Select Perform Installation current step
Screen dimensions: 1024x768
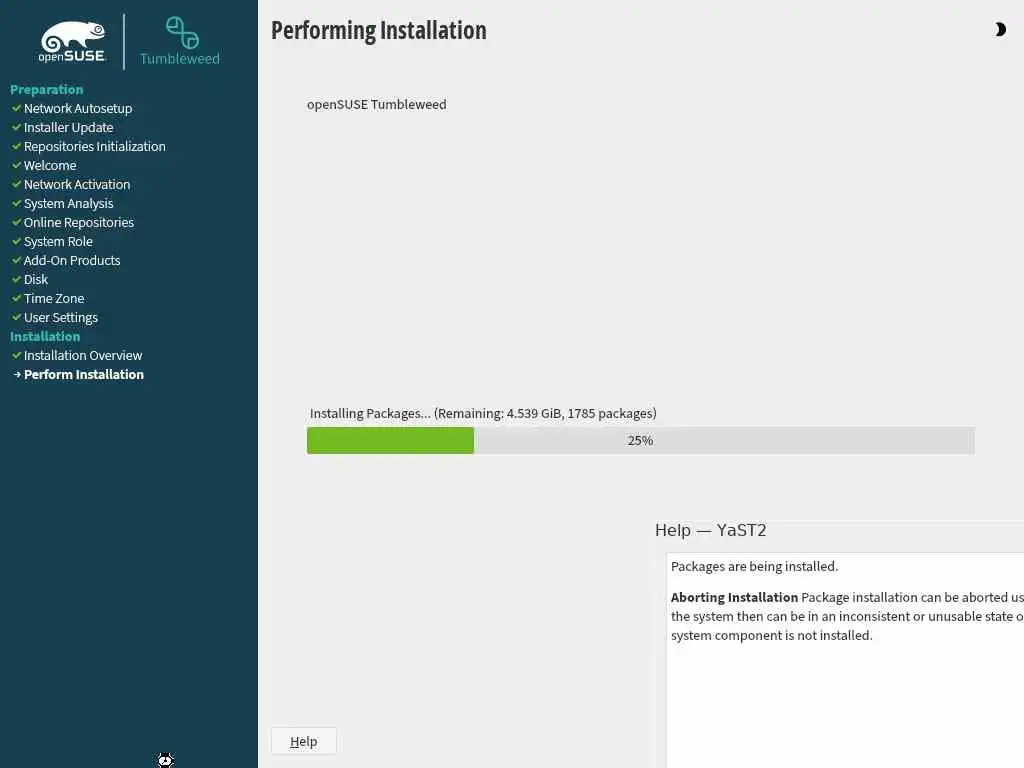[x=84, y=374]
